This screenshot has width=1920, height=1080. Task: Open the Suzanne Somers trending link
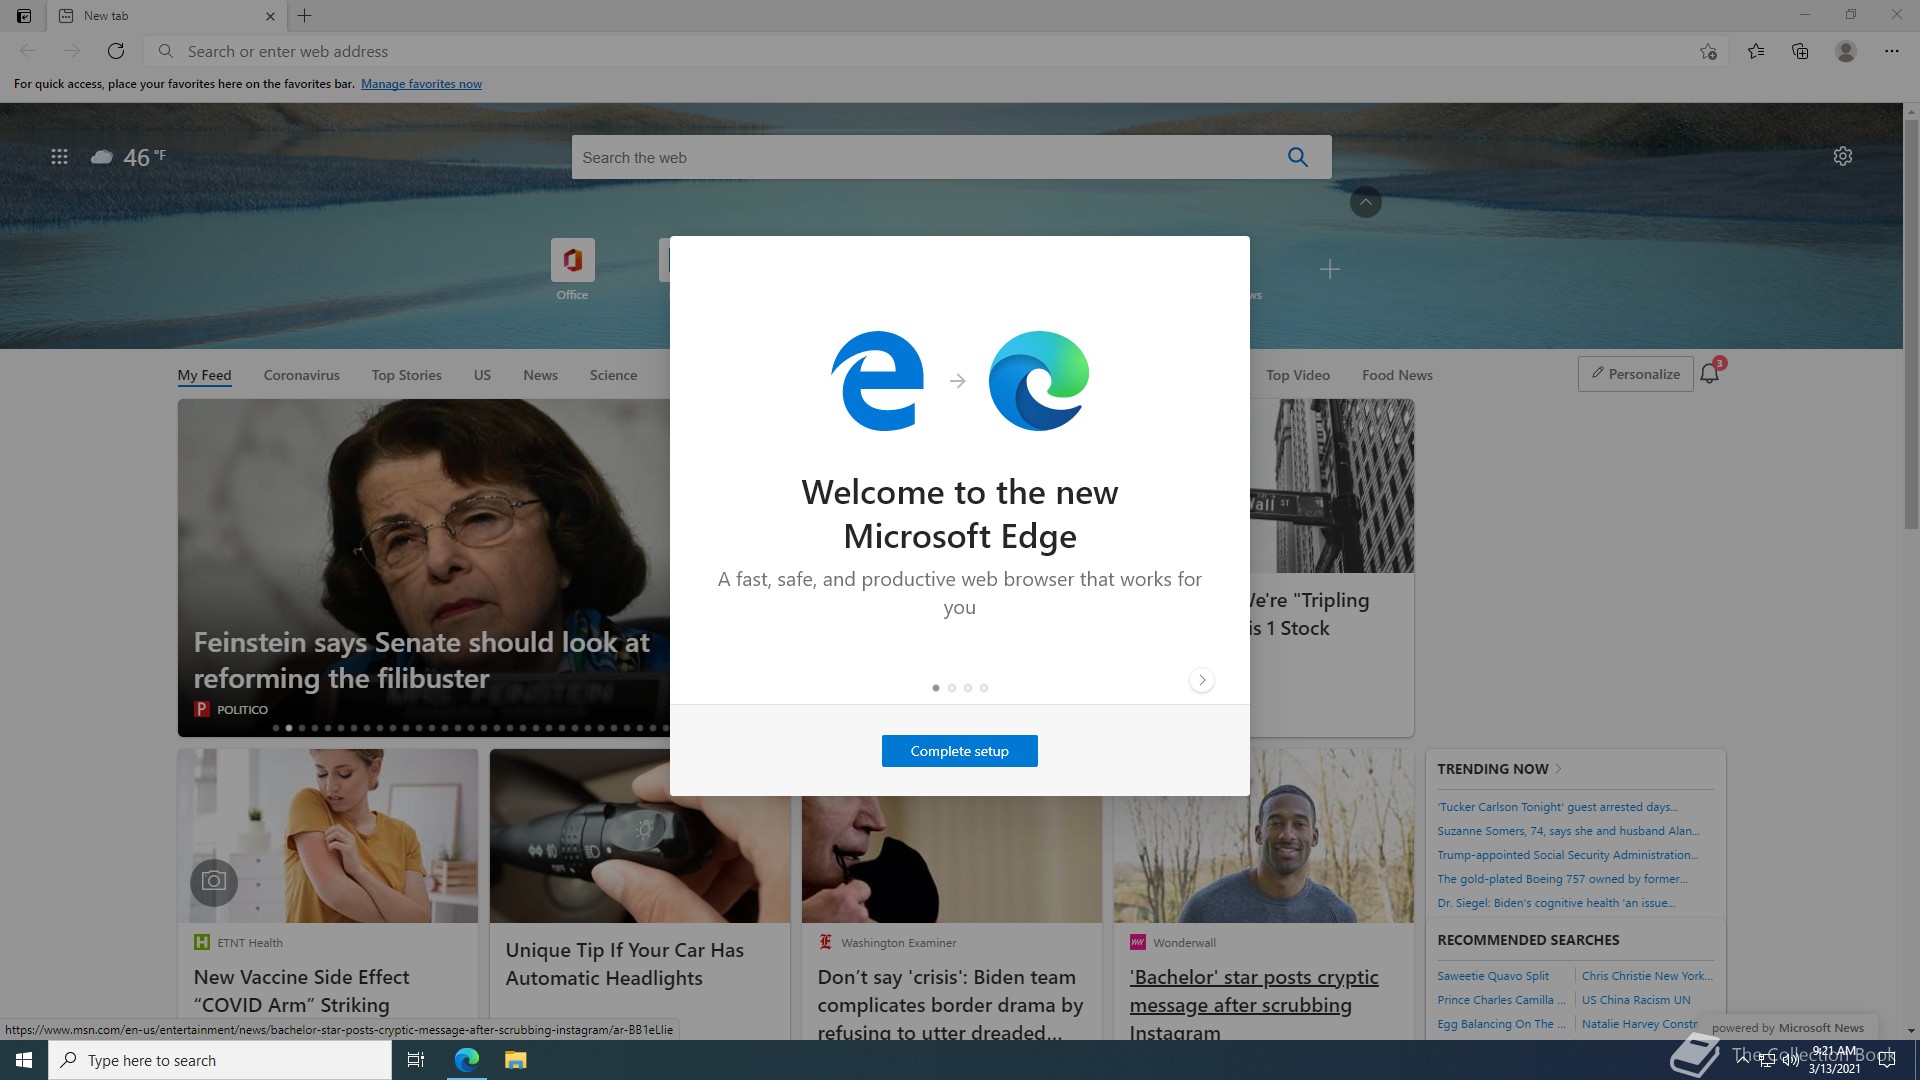point(1568,831)
